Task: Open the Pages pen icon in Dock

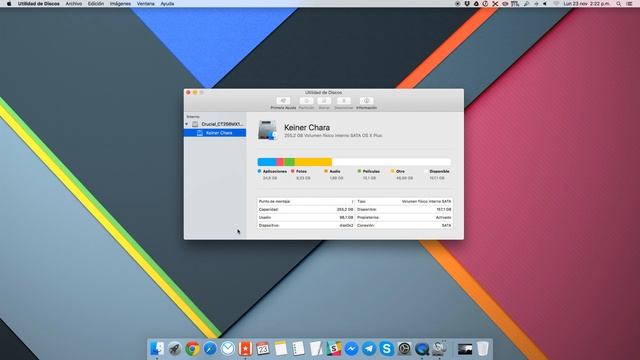Action: pyautogui.click(x=316, y=349)
